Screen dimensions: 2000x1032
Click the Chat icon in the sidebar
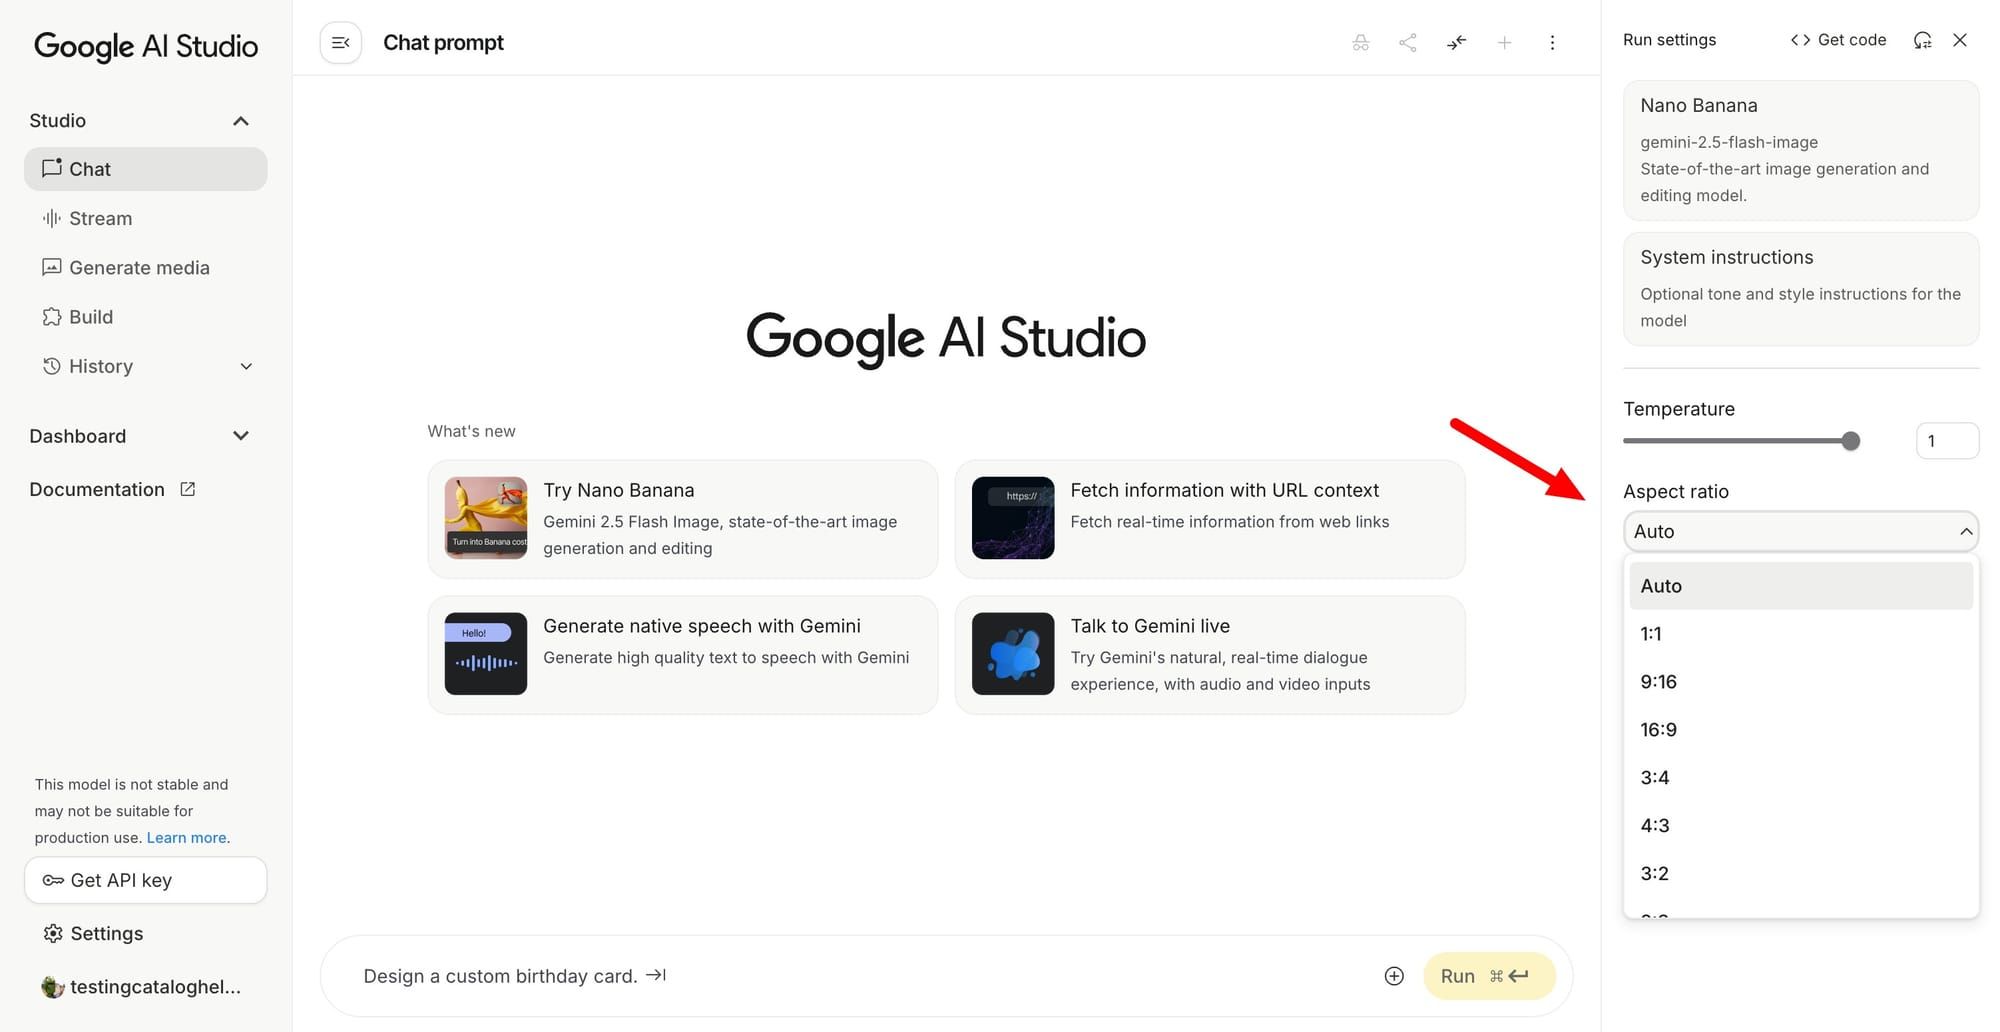click(x=52, y=168)
